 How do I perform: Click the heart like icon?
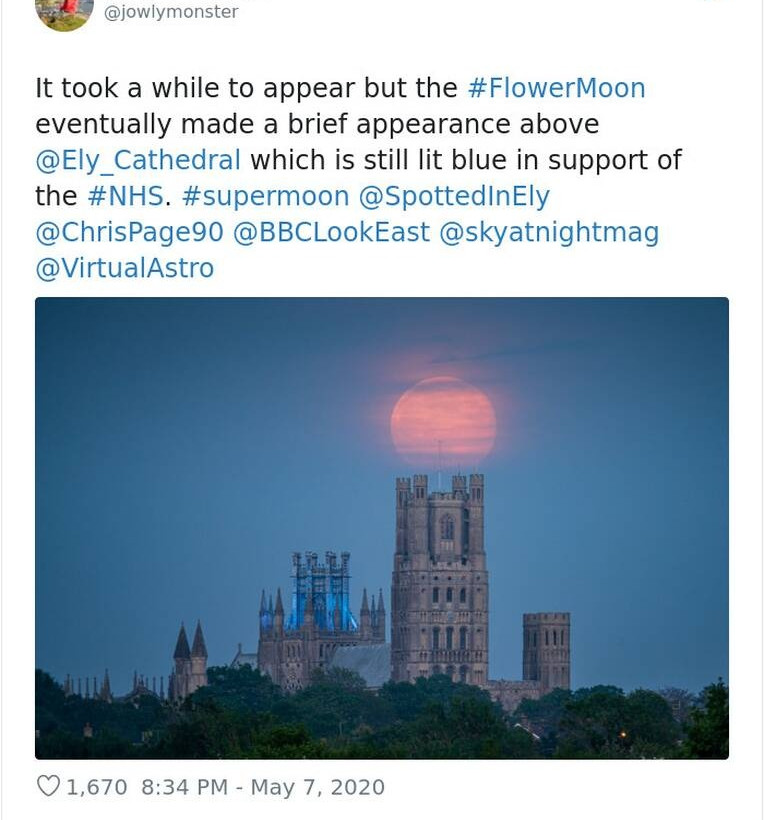click(48, 787)
